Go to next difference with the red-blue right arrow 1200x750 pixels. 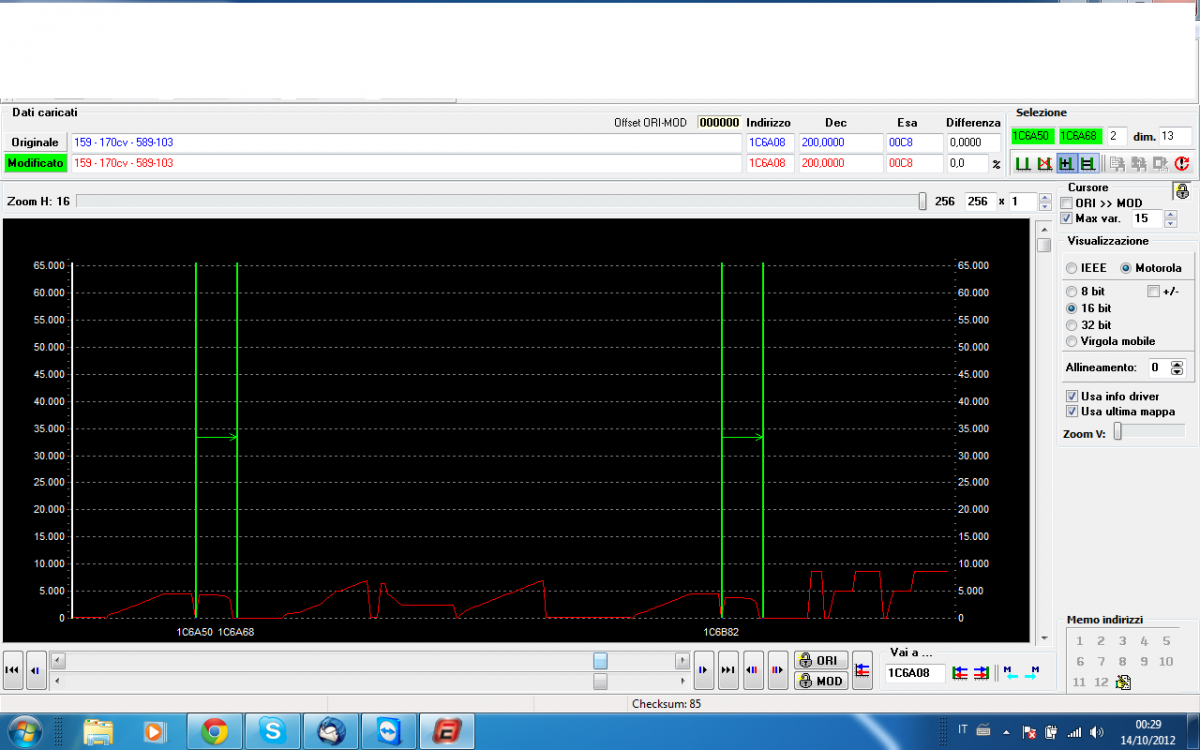pyautogui.click(x=777, y=670)
